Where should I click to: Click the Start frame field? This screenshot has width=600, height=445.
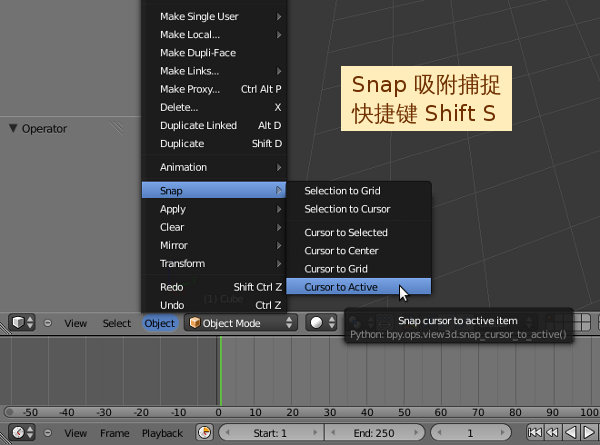pyautogui.click(x=271, y=433)
